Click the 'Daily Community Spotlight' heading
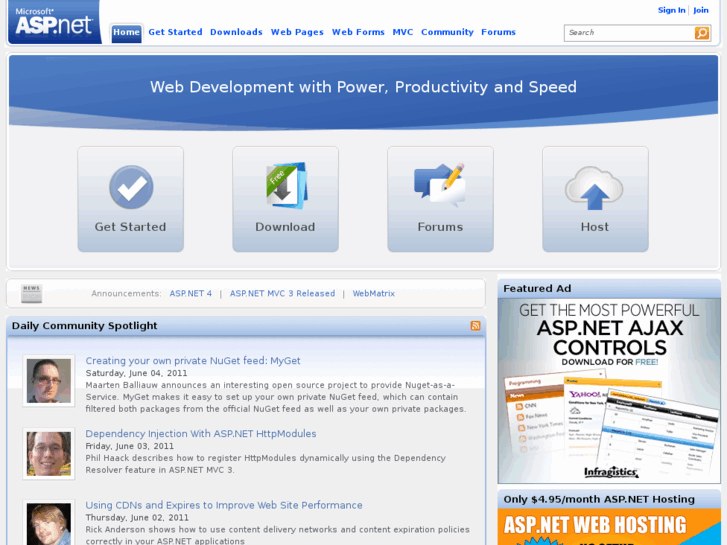Screen dimensions: 727x545 click(84, 326)
